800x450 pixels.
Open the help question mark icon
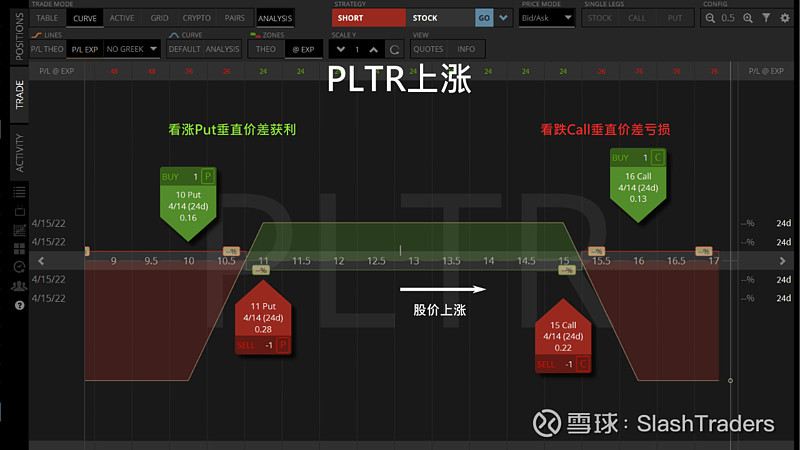(19, 305)
